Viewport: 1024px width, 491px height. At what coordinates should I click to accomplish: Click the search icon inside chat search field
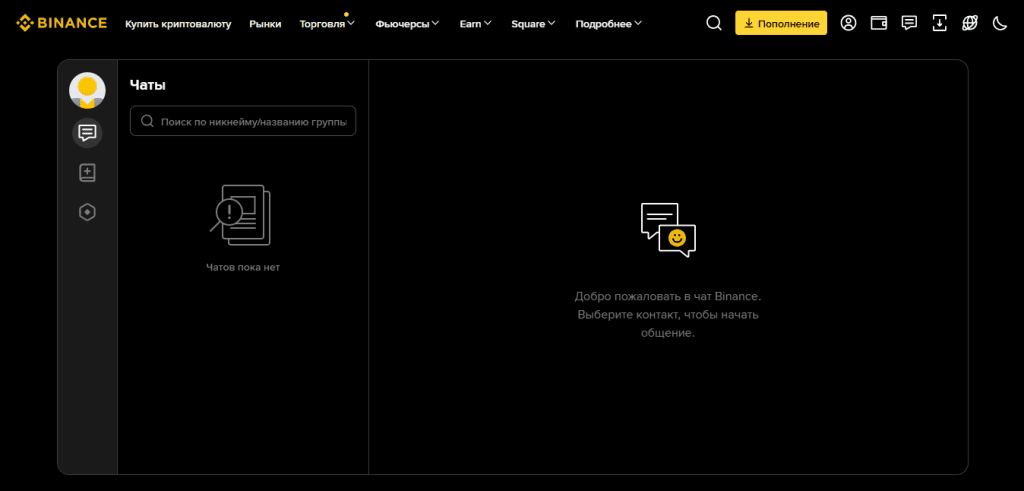tap(148, 121)
